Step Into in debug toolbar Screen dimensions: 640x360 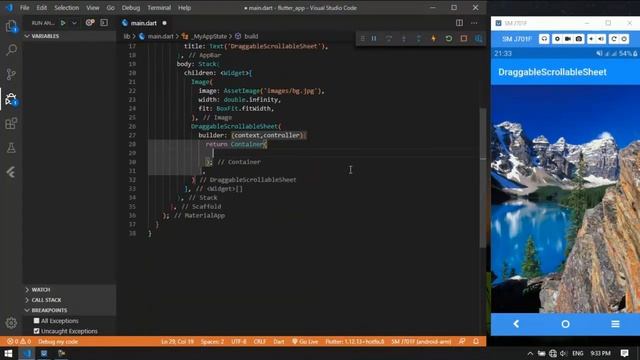404,39
